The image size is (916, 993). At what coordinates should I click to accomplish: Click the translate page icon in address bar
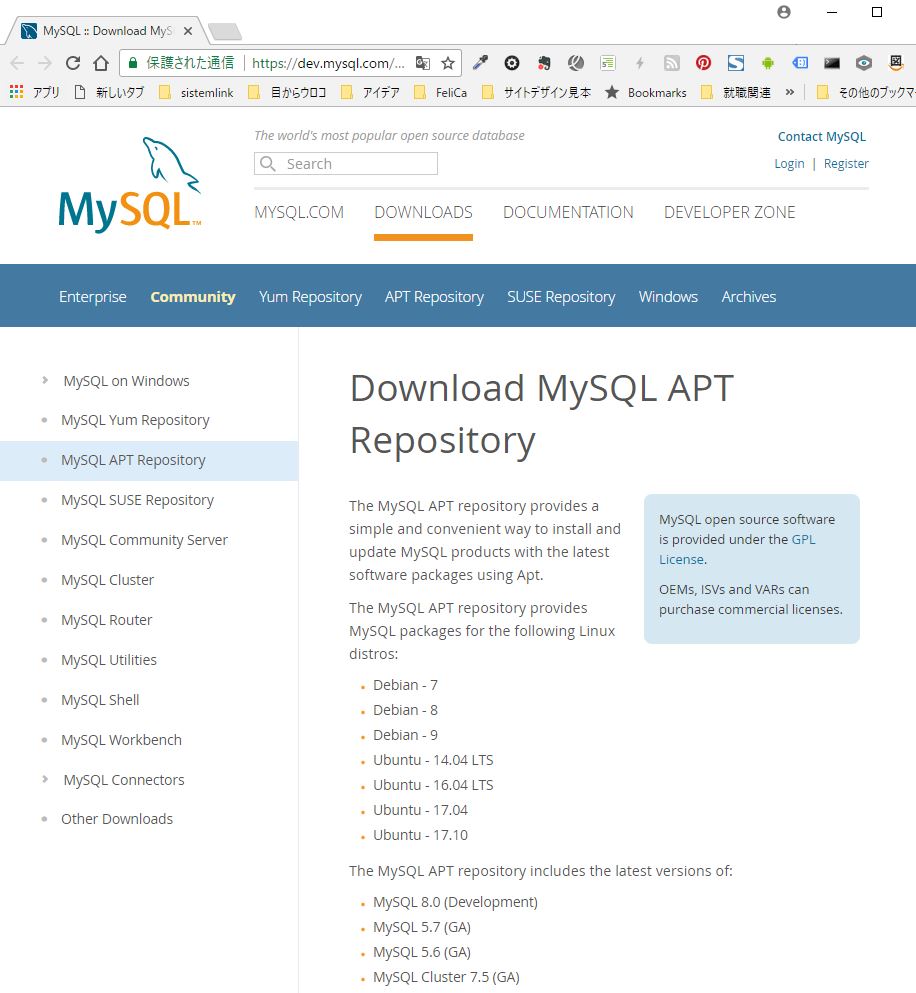[423, 63]
